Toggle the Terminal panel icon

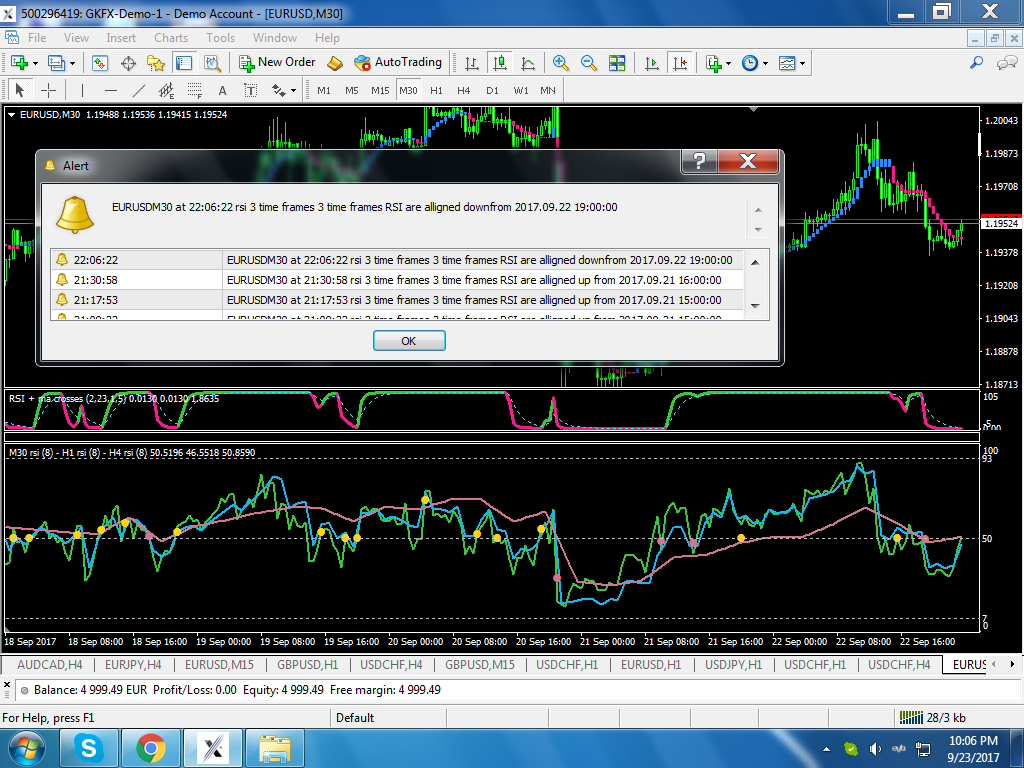click(x=184, y=63)
